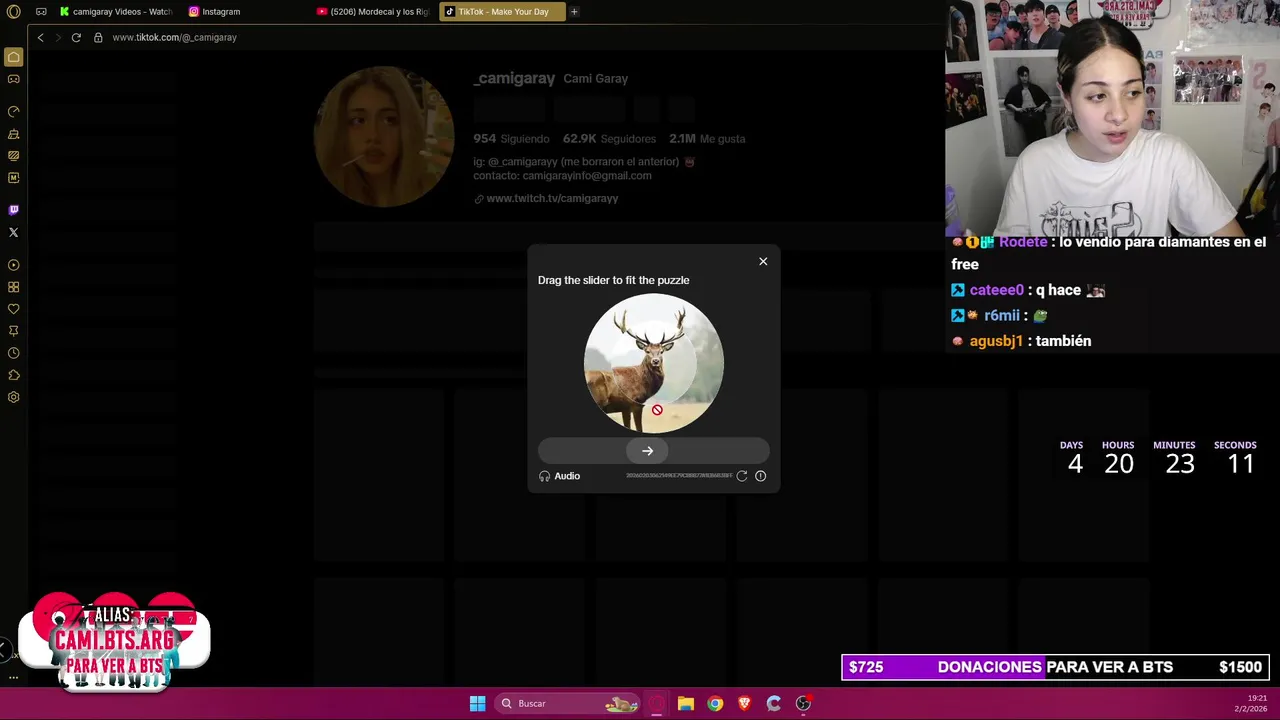This screenshot has width=1280, height=720.
Task: Open the sidebar three-dots setup menu
Action: pos(13,677)
